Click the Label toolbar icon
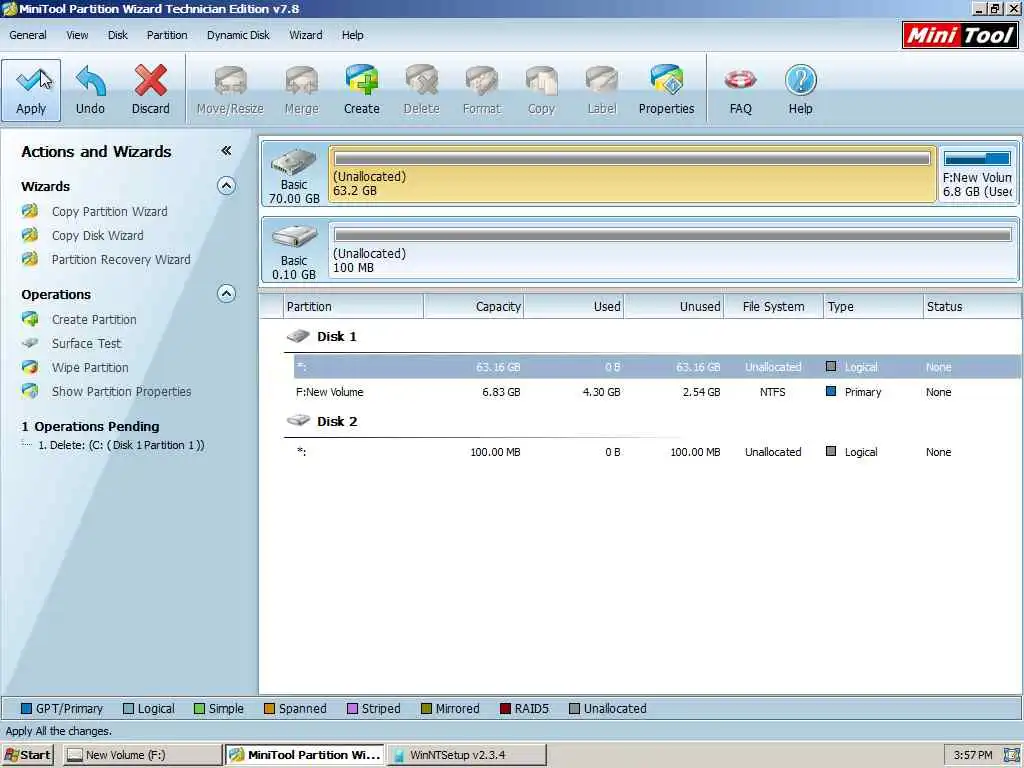Image resolution: width=1024 pixels, height=768 pixels. 601,90
